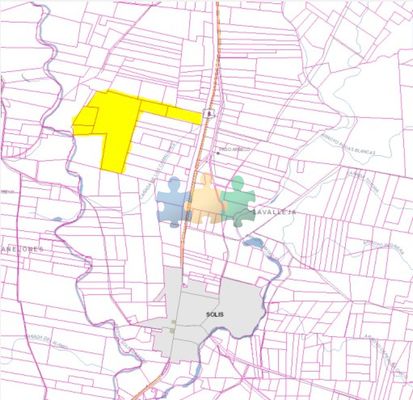Click the eastern arm of the yellow parcel
Image resolution: width=413 pixels, height=400 pixels.
170,112
